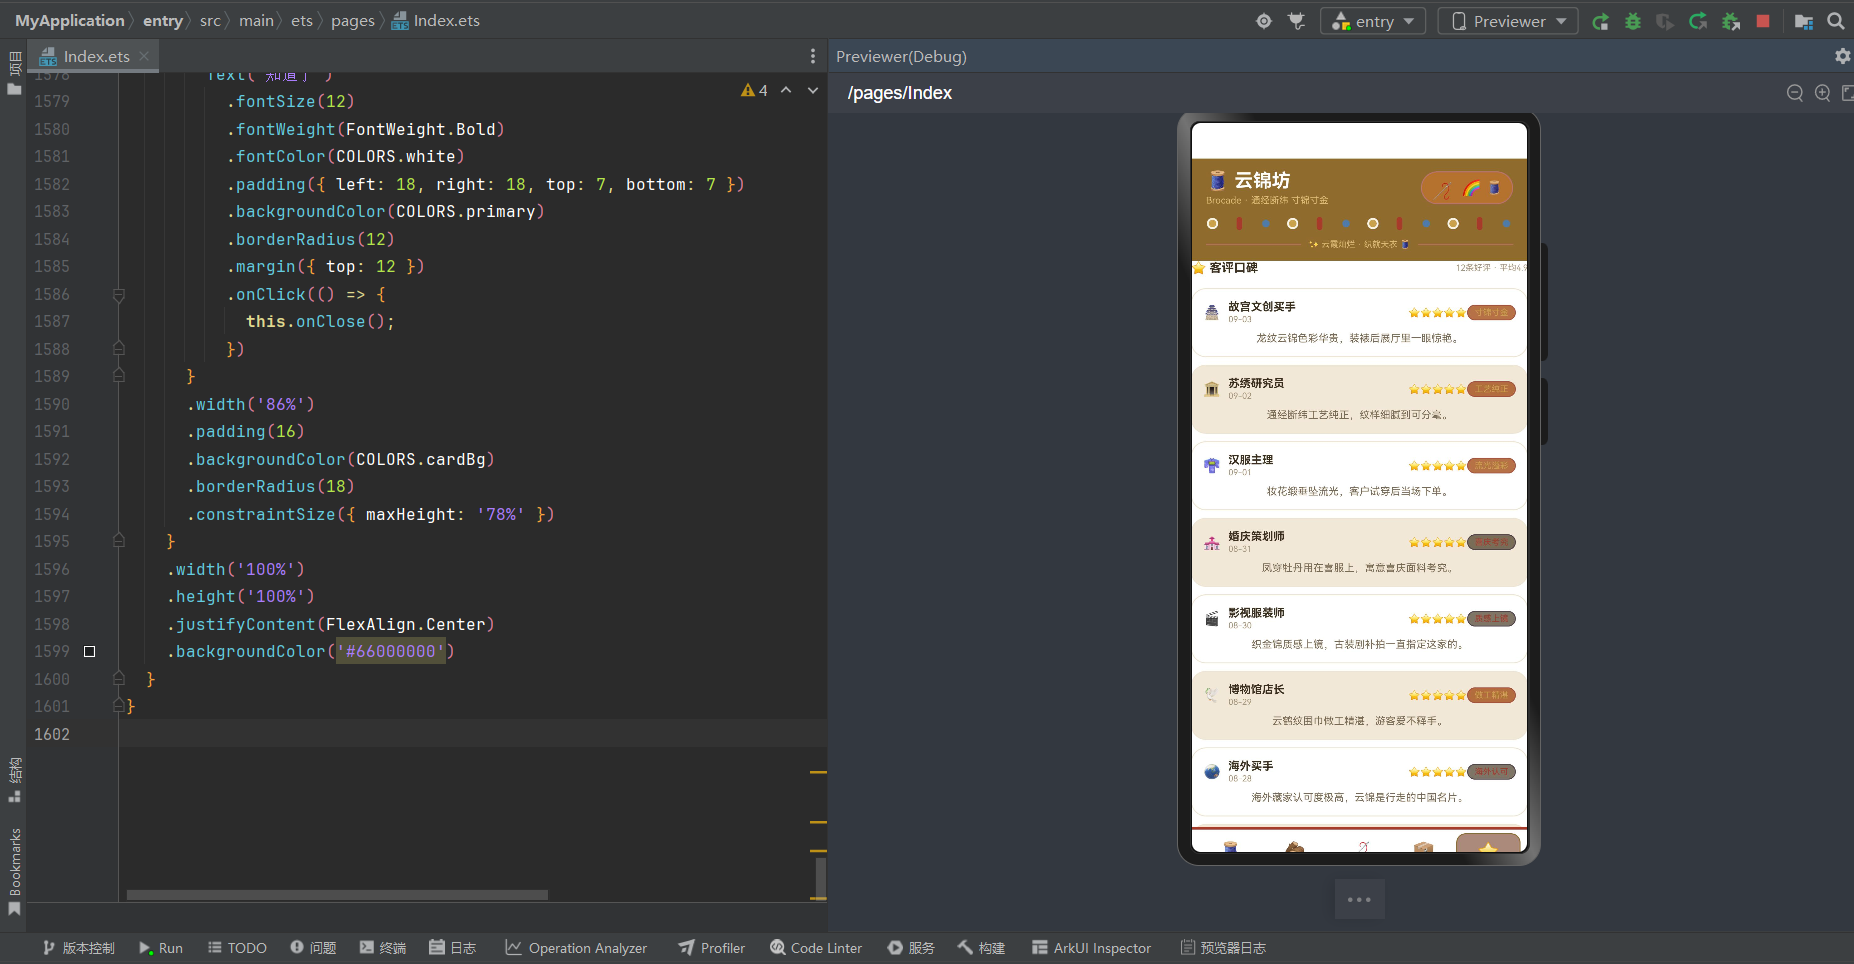Screen dimensions: 1854x964
Task: Click the editor vertical scrollbar thumb
Action: point(821,879)
